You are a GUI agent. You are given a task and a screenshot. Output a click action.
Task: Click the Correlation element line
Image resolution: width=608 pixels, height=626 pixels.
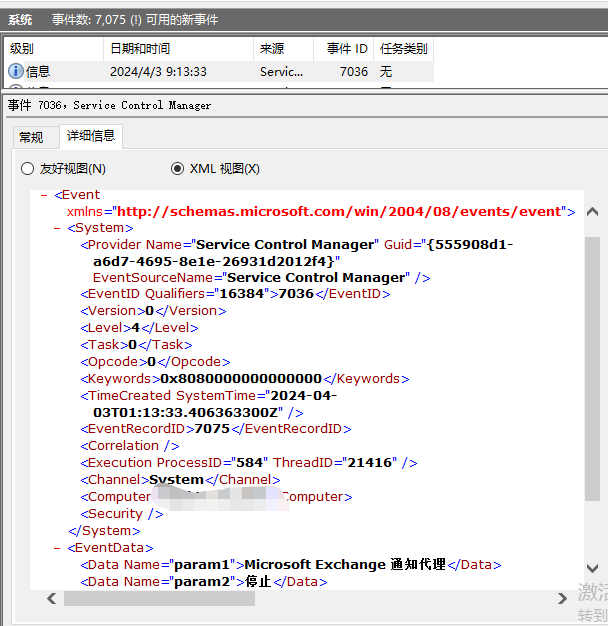pyautogui.click(x=130, y=446)
